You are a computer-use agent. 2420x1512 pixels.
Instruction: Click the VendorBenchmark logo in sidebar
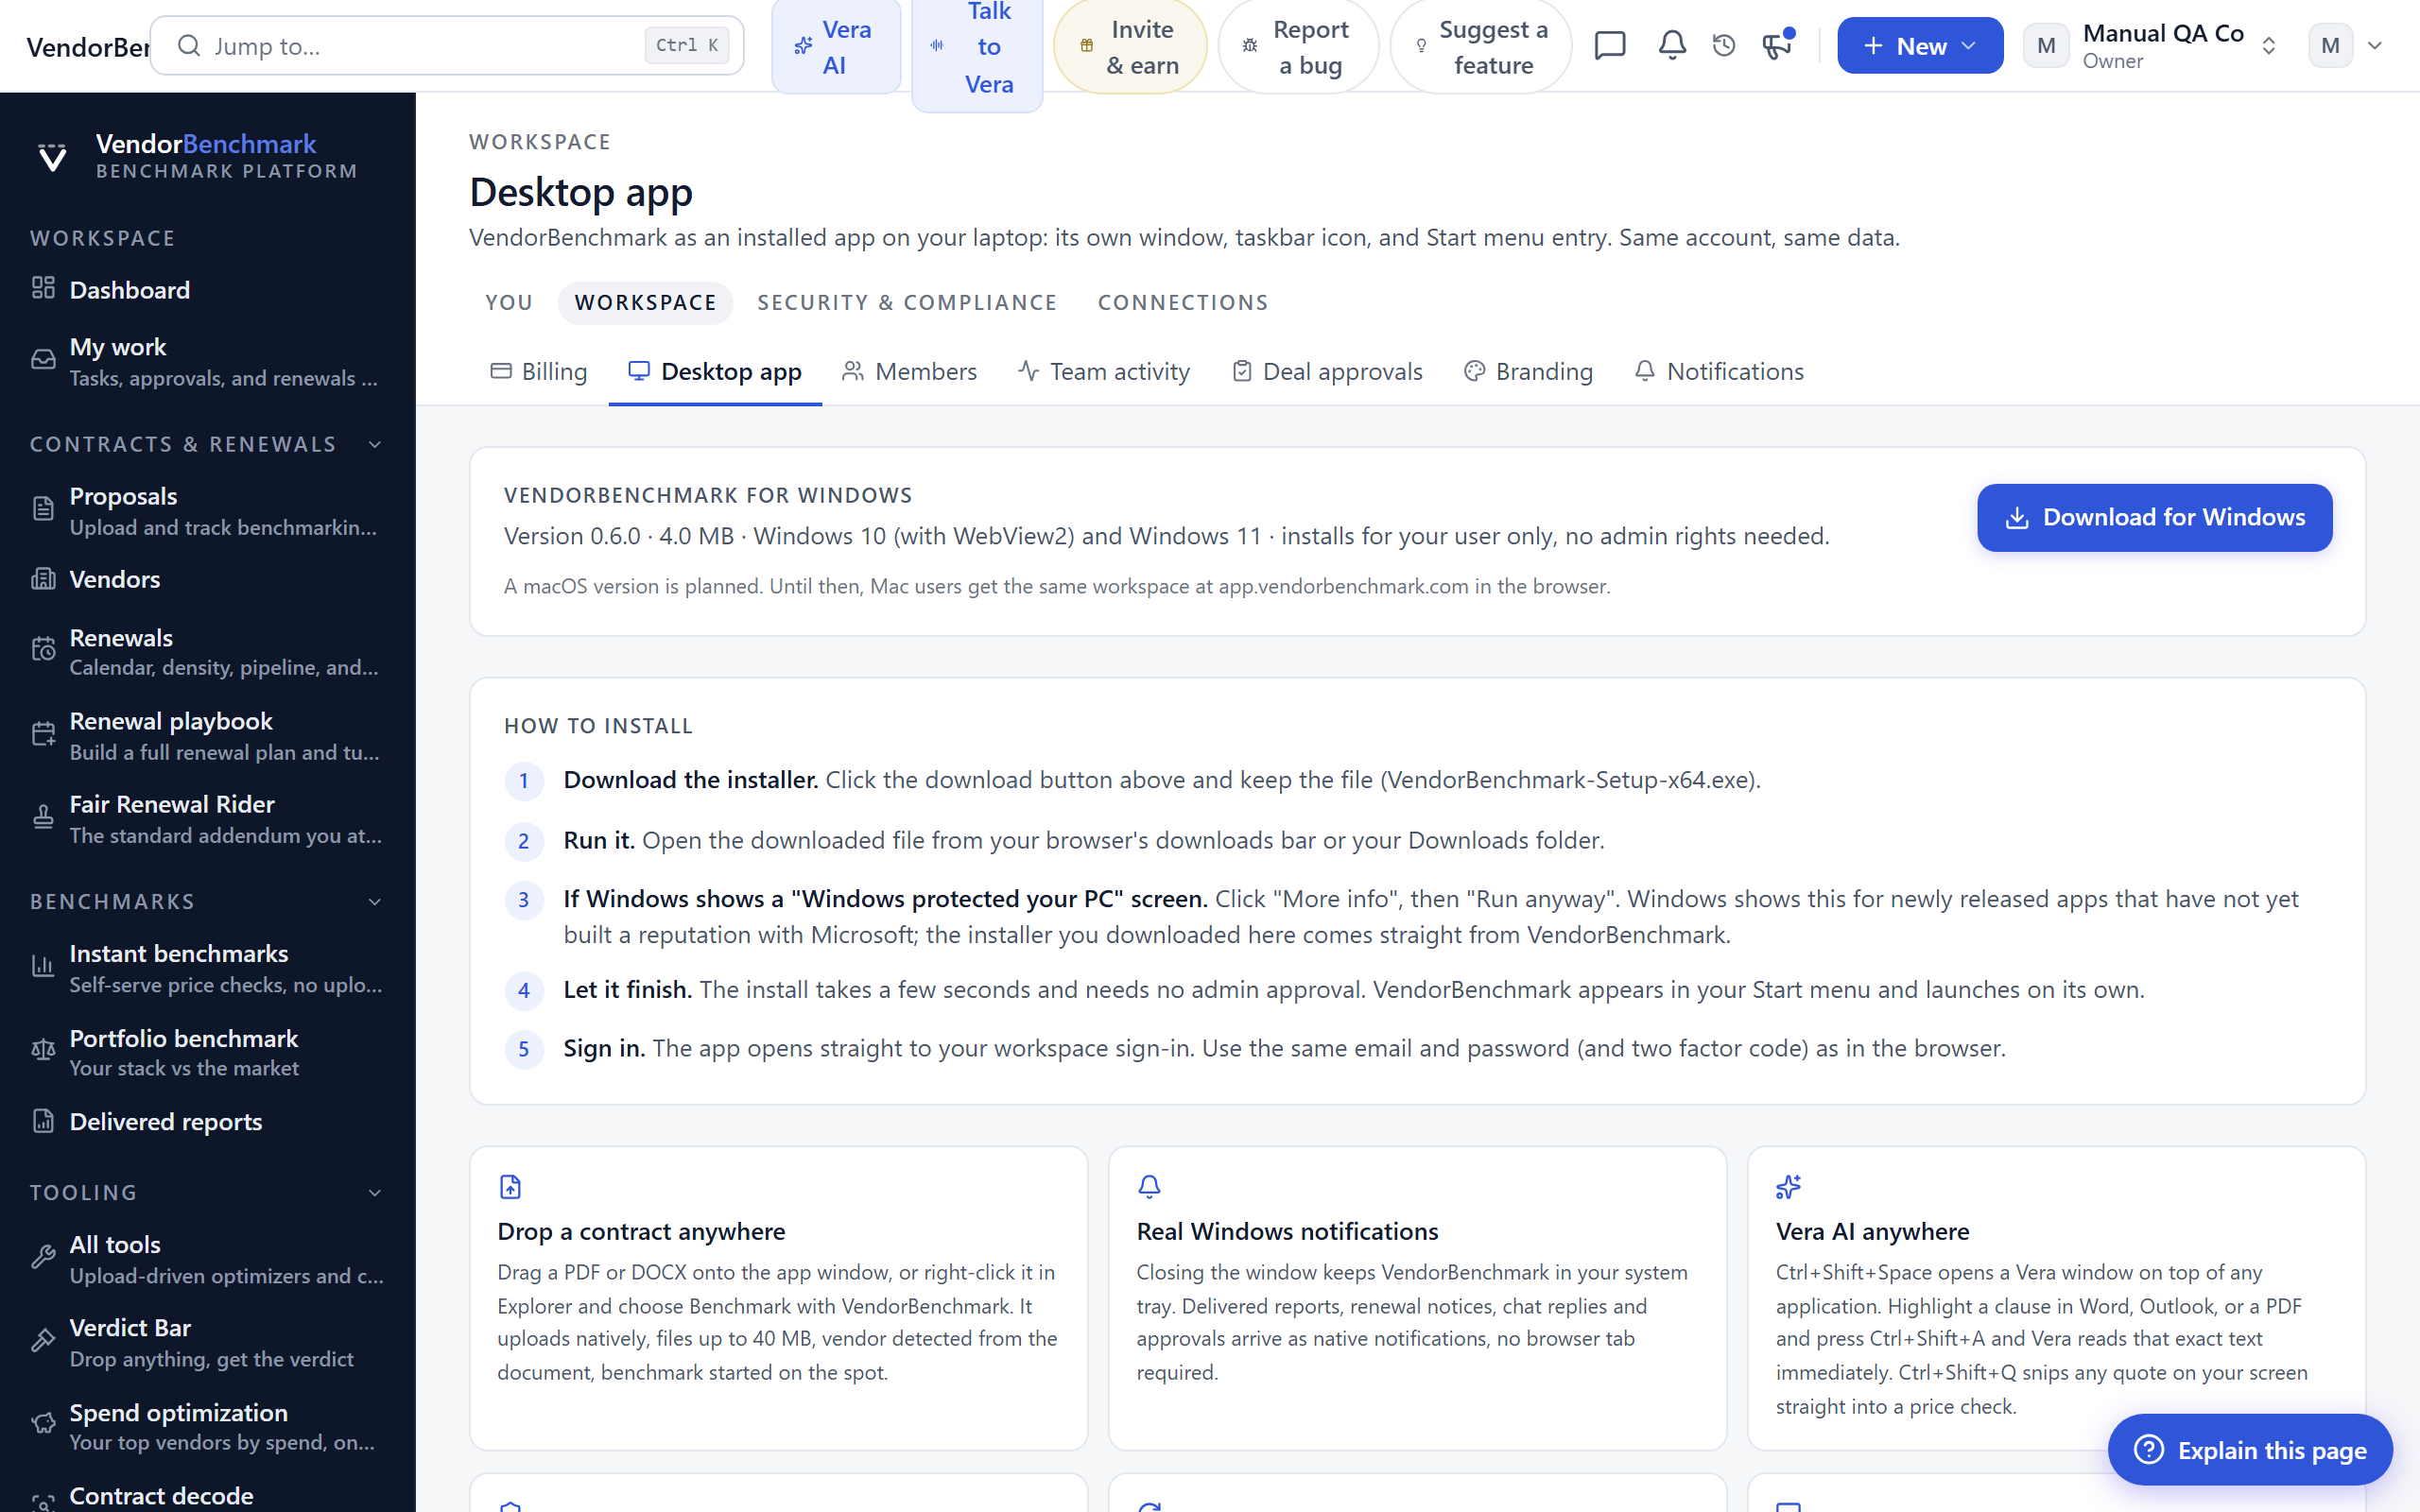pyautogui.click(x=52, y=157)
